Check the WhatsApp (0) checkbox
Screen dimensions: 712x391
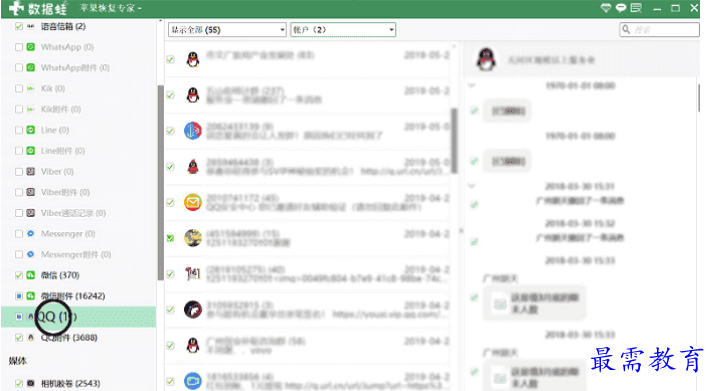click(19, 47)
